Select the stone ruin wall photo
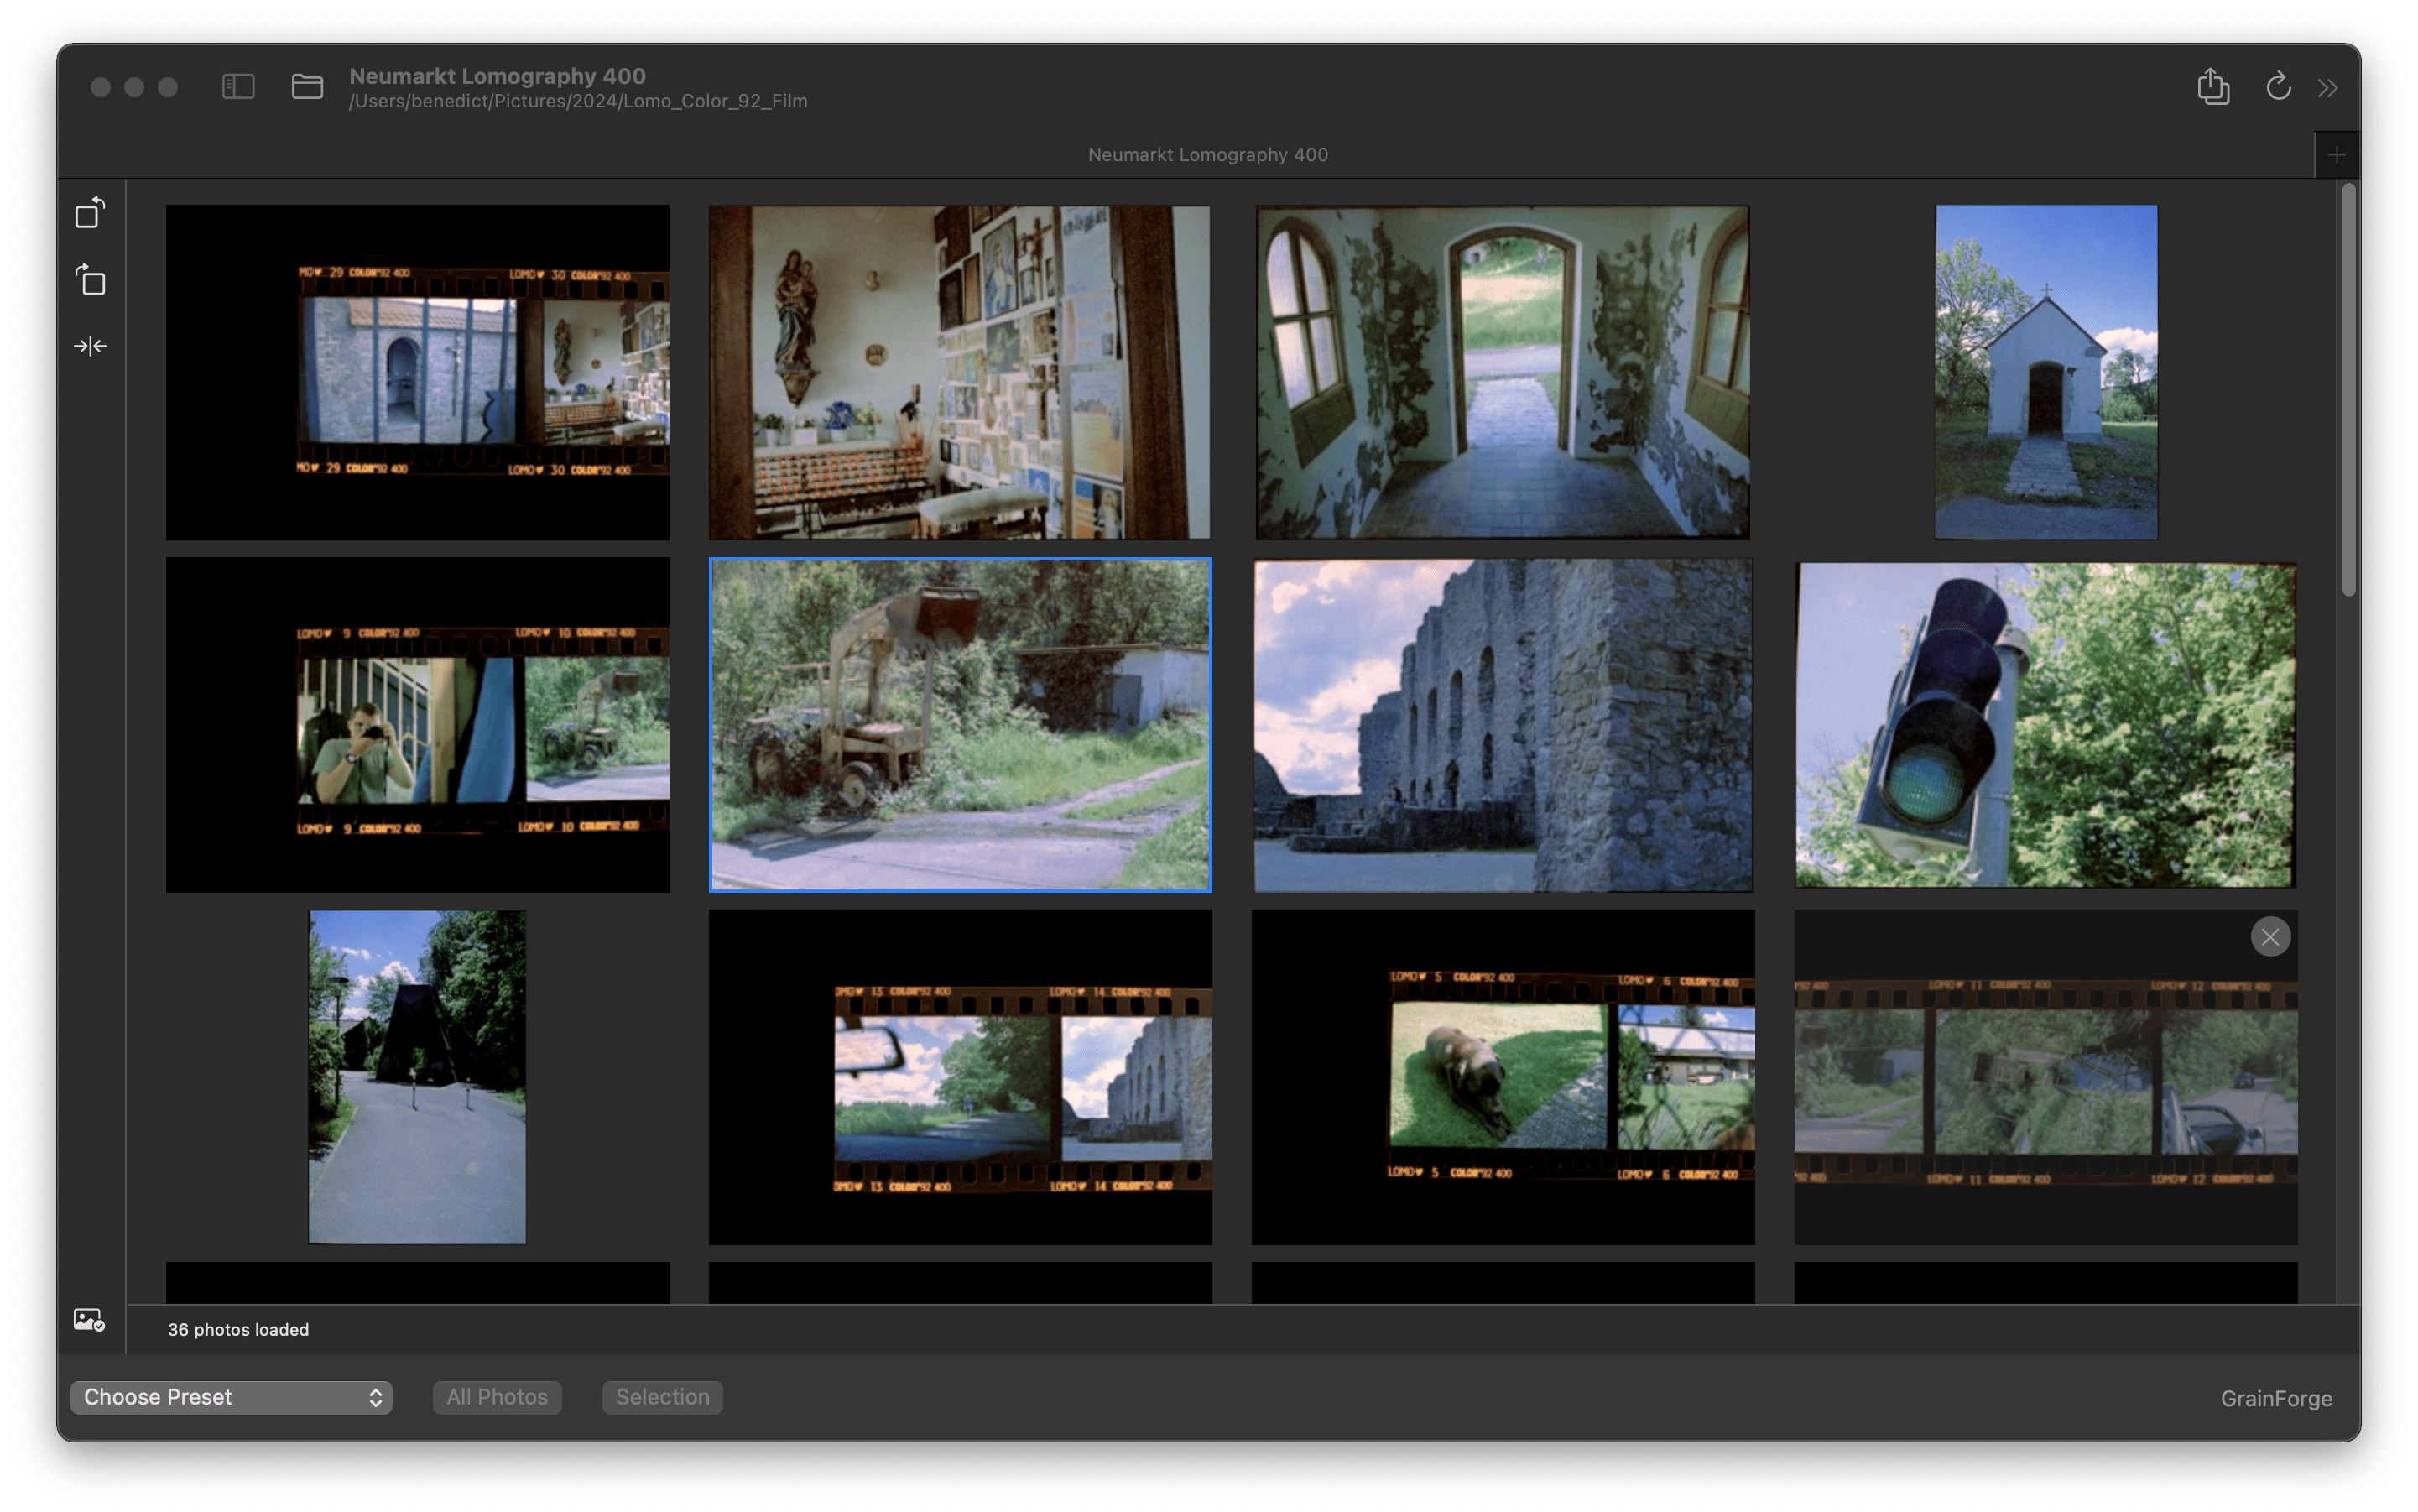This screenshot has width=2418, height=1512. 1502,725
